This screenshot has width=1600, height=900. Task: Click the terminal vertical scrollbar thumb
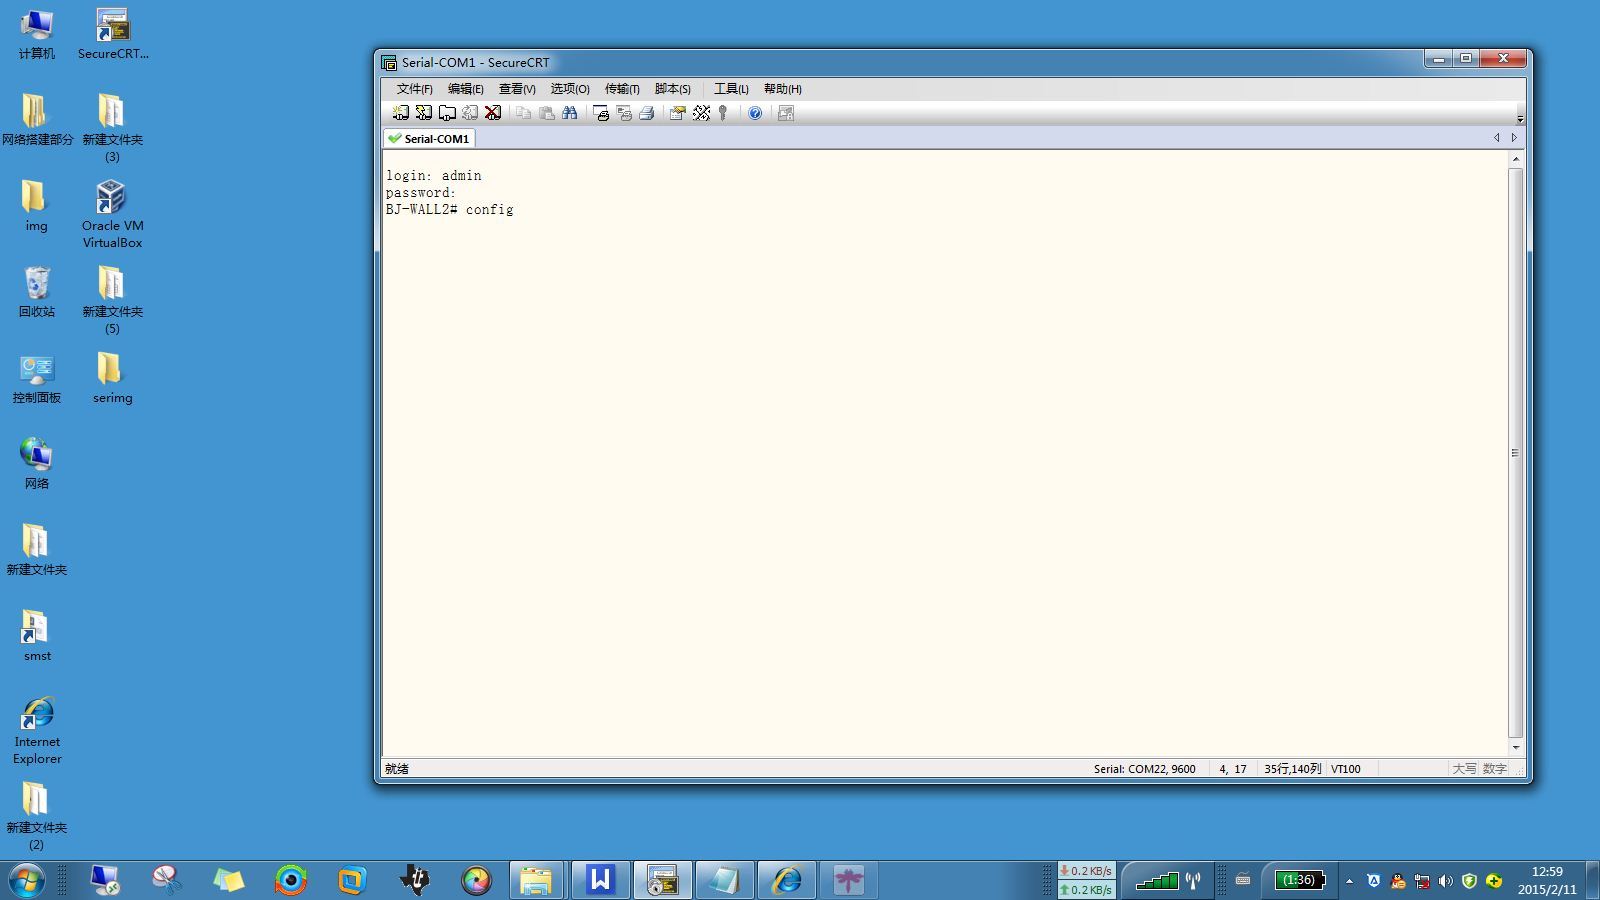point(1516,453)
